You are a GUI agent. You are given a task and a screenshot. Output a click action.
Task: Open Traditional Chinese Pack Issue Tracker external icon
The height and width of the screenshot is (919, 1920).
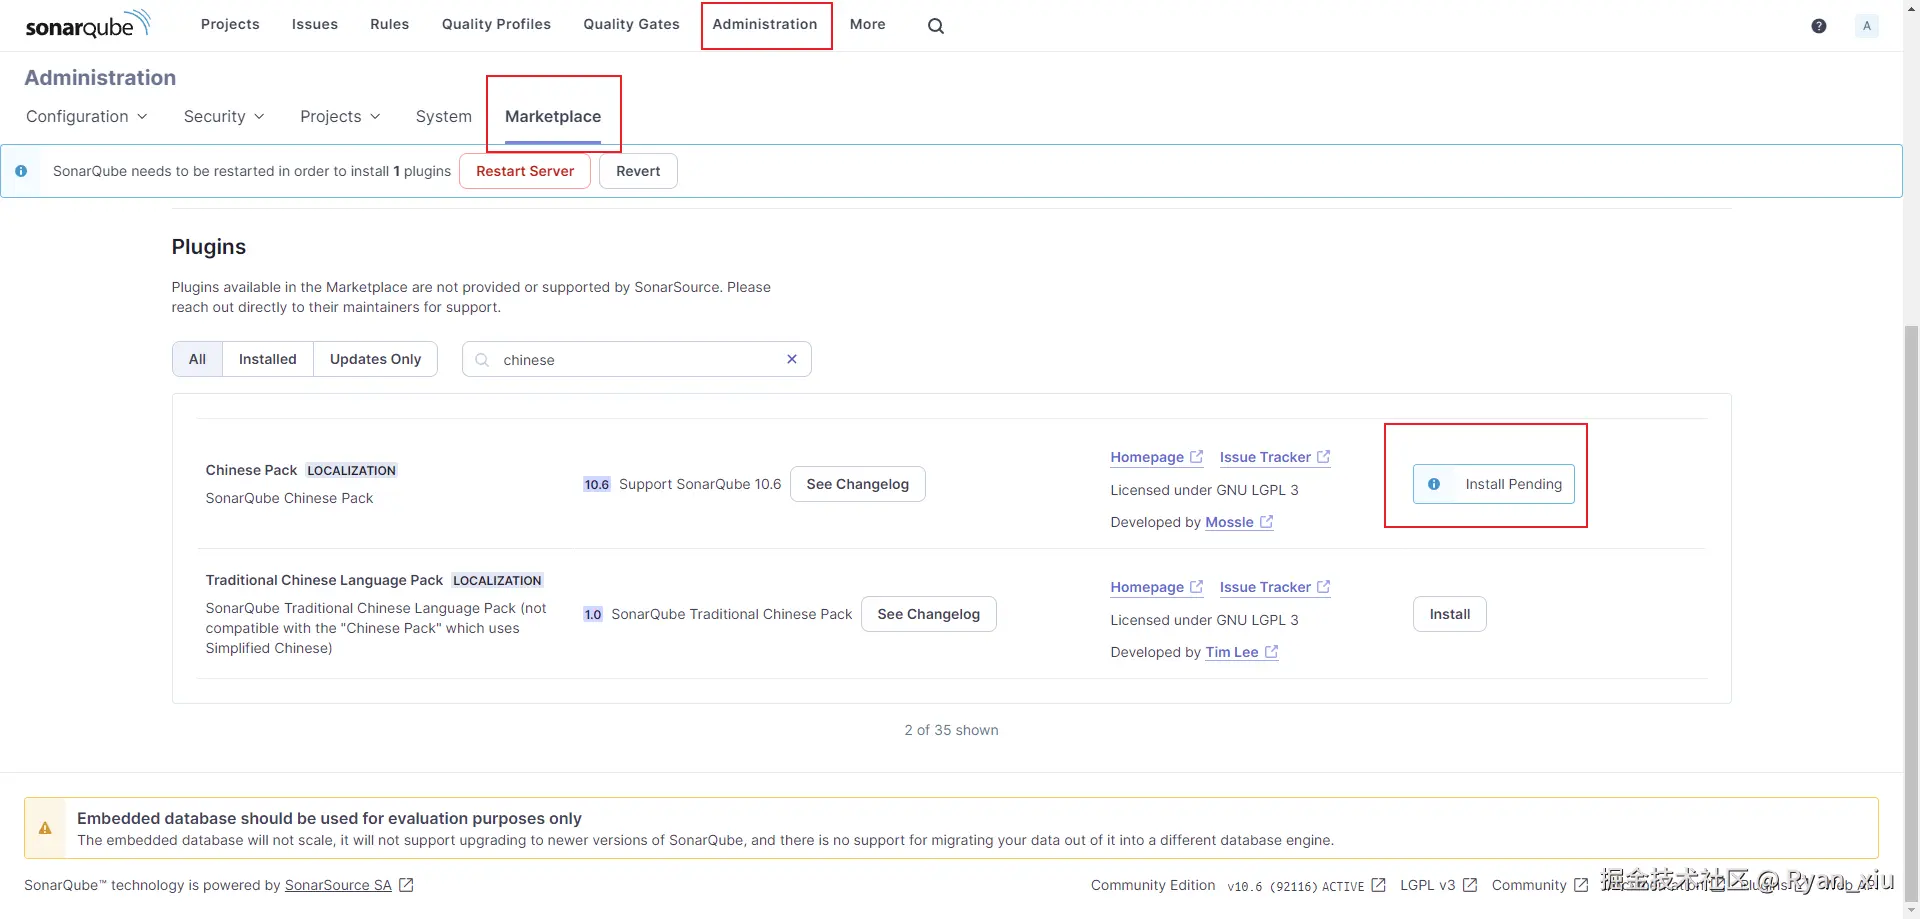coord(1323,587)
